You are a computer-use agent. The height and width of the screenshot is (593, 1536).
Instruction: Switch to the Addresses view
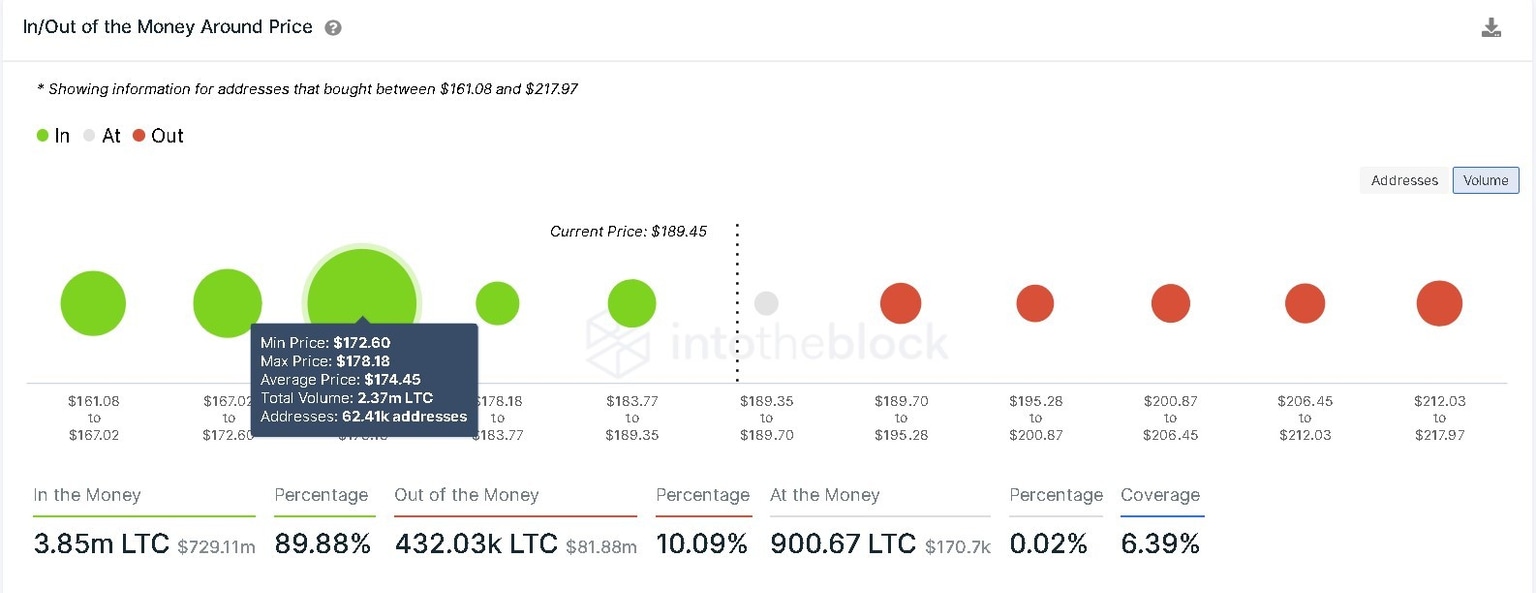pos(1403,180)
